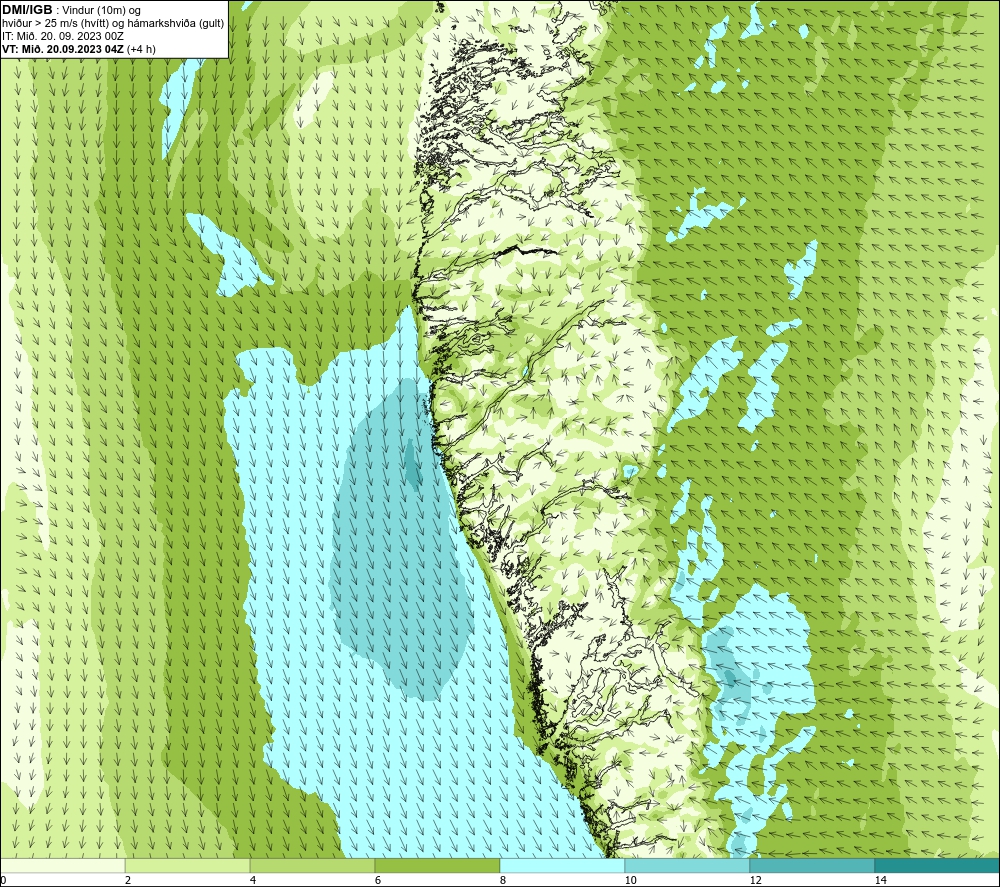Click the 2–4 m/s light green band
The image size is (1000, 887).
(188, 866)
